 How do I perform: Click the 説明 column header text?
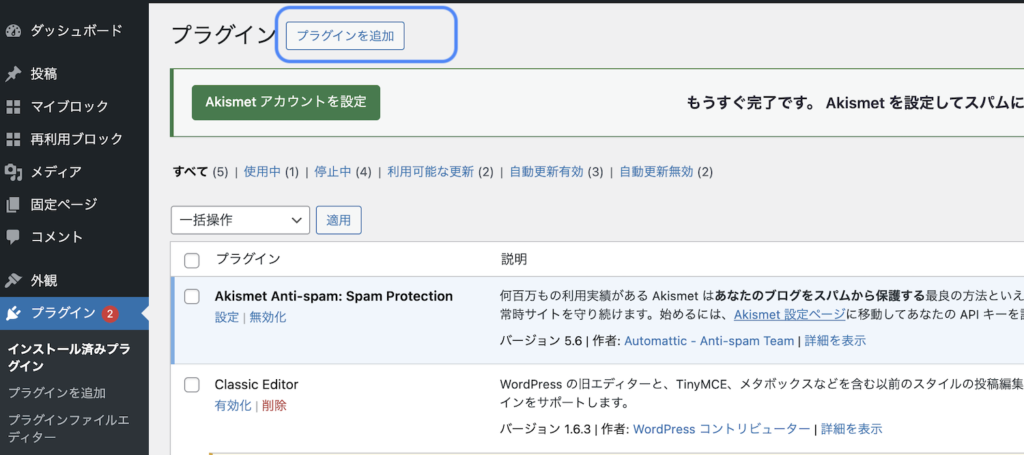(514, 259)
